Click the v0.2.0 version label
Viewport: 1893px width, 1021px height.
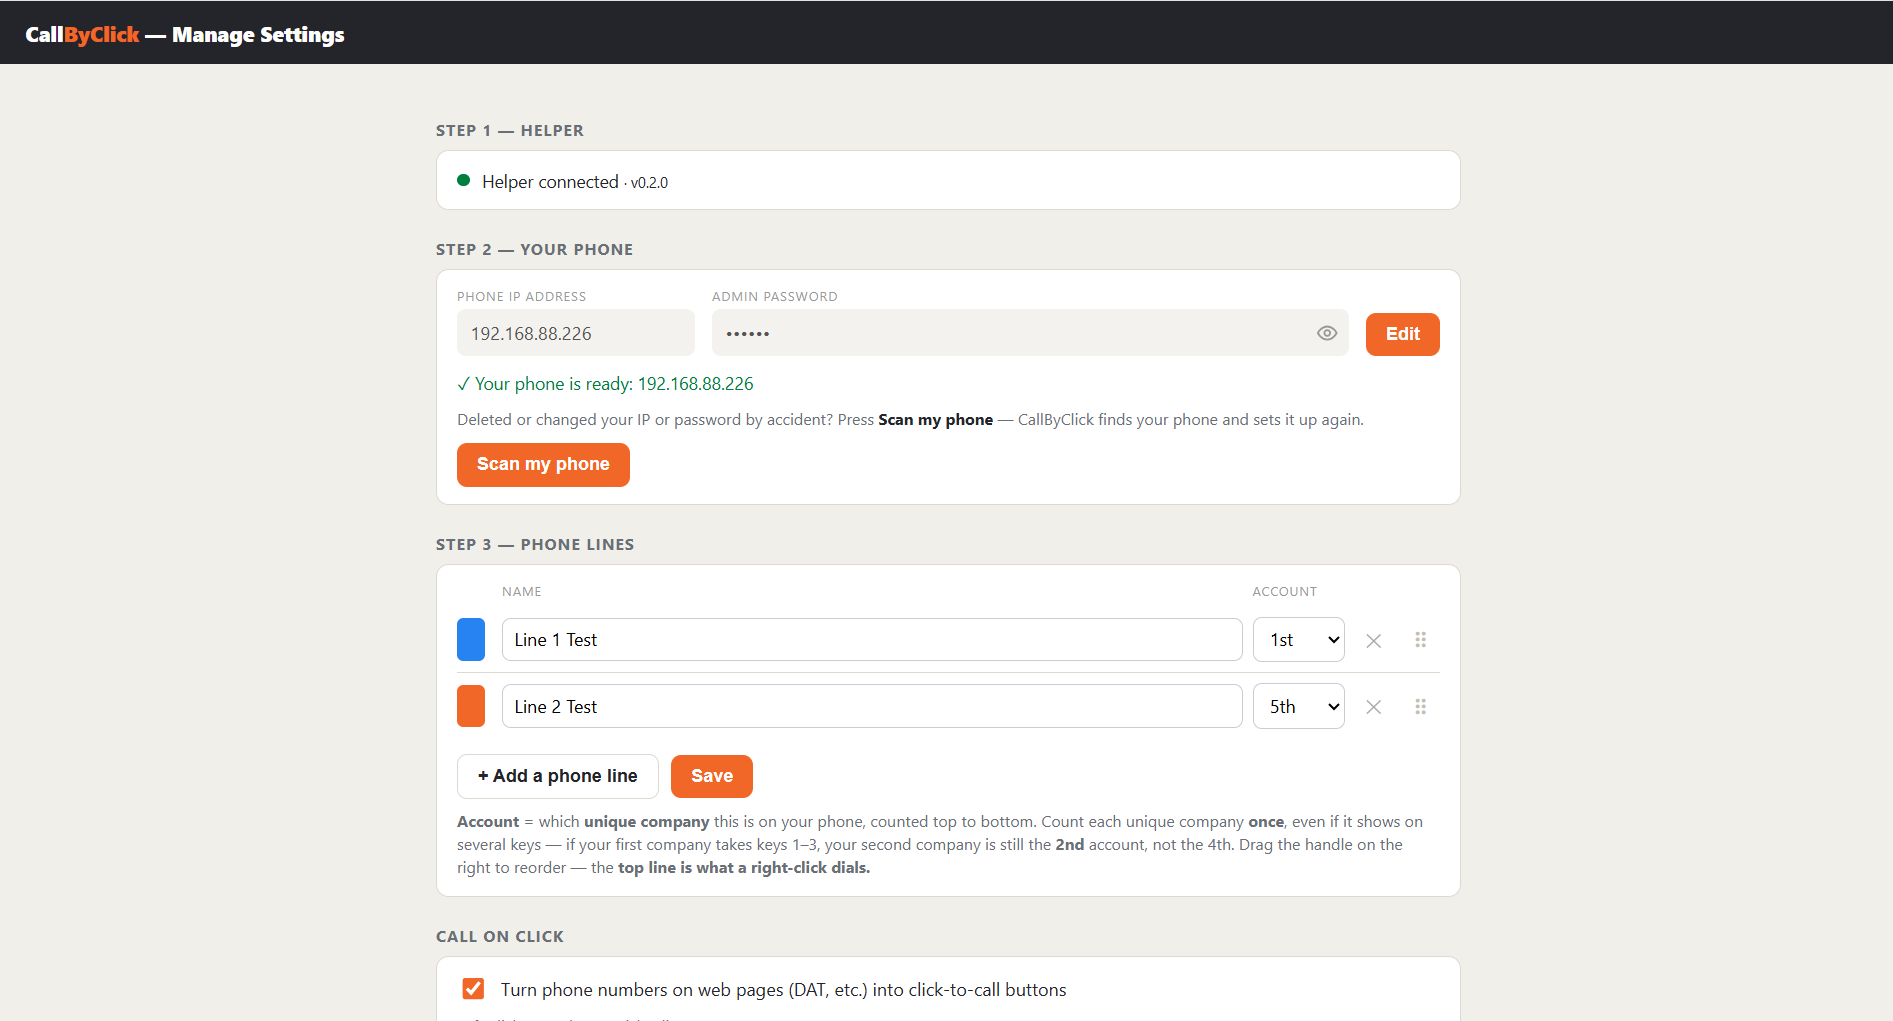(x=649, y=183)
